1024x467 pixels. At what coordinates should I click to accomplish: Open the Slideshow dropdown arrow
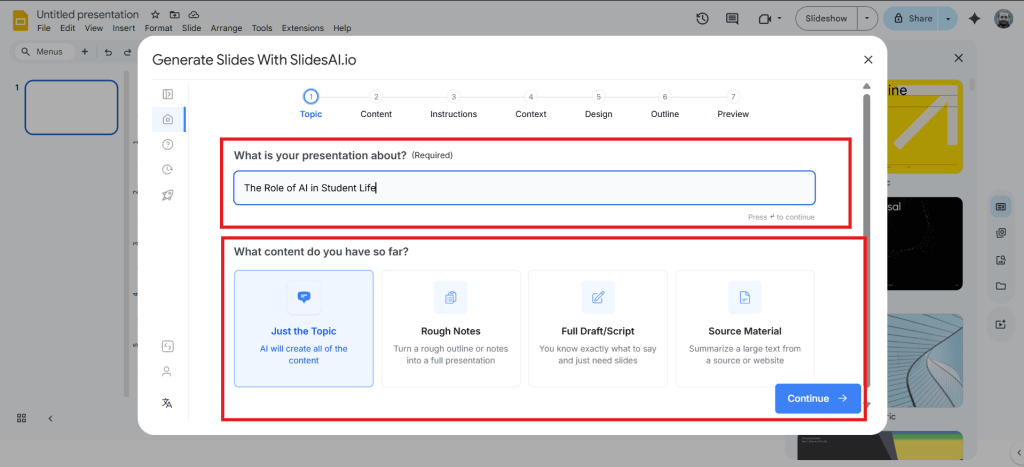[x=867, y=19]
